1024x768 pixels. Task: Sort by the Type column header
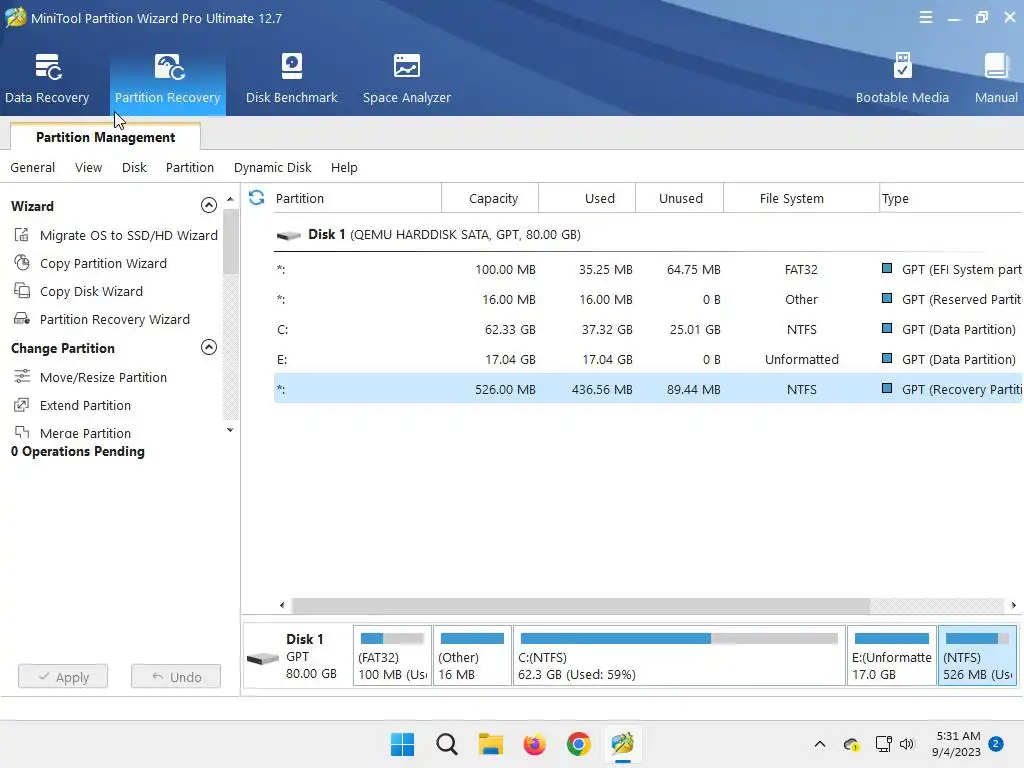click(x=951, y=198)
